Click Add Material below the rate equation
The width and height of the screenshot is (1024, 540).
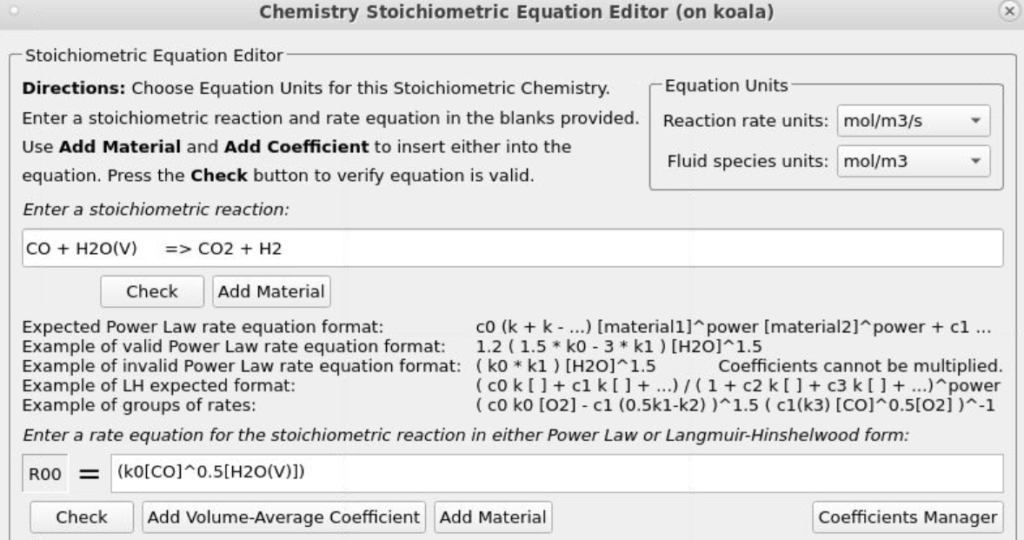(x=493, y=517)
